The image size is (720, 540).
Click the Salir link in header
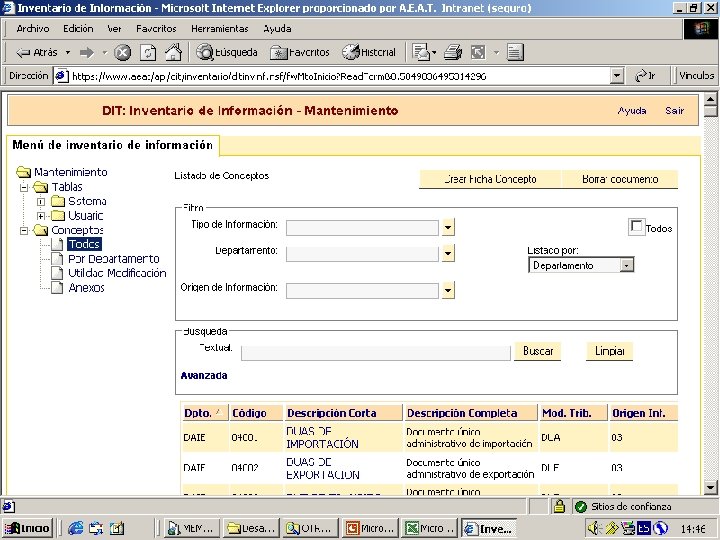pos(675,111)
